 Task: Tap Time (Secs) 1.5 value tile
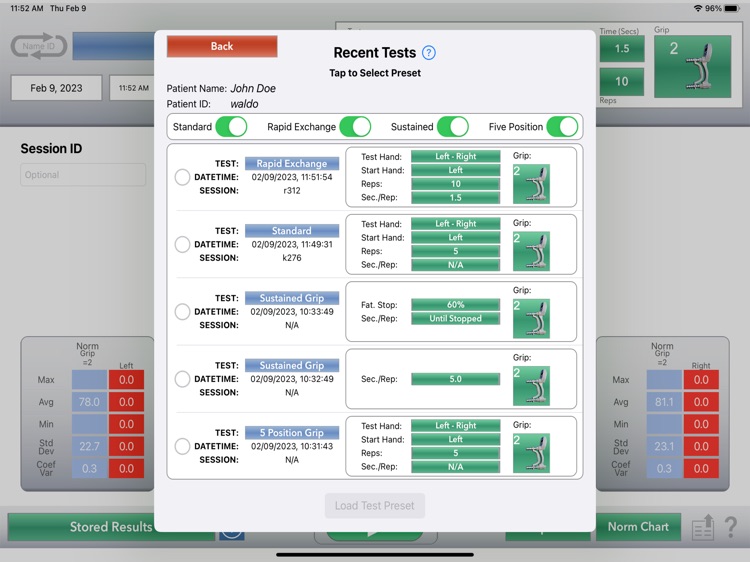pyautogui.click(x=622, y=48)
